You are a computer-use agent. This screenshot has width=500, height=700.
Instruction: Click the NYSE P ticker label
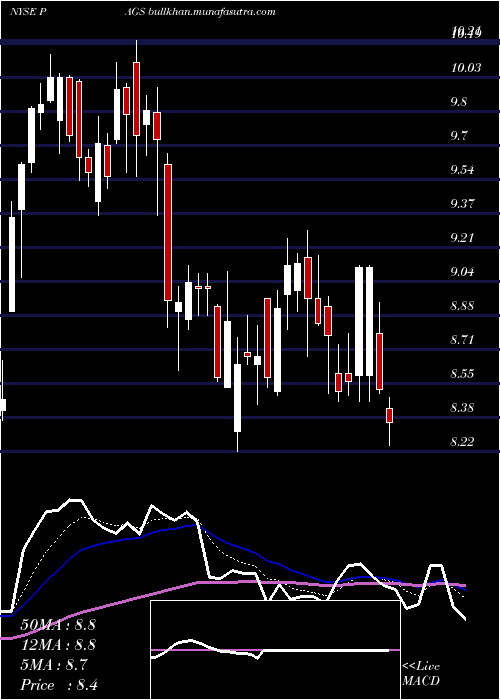coord(29,12)
